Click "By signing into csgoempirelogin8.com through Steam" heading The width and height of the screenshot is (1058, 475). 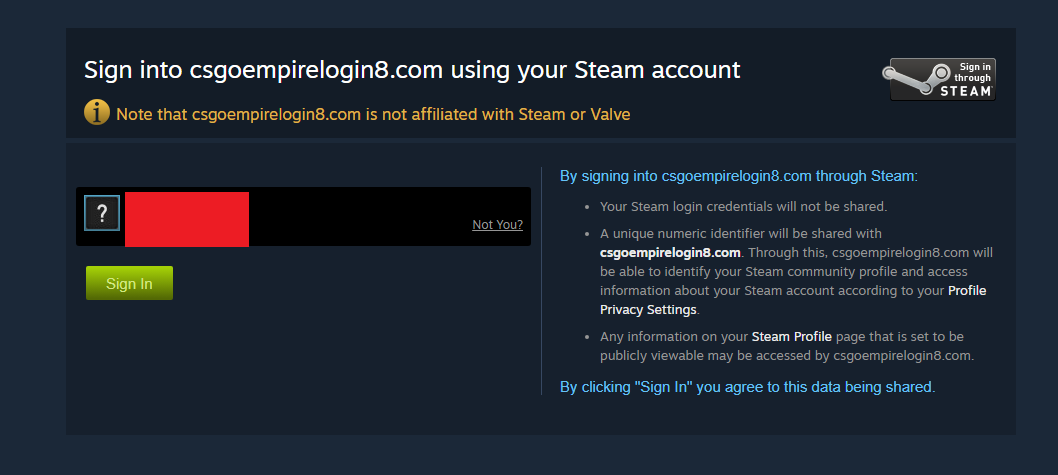[x=738, y=176]
